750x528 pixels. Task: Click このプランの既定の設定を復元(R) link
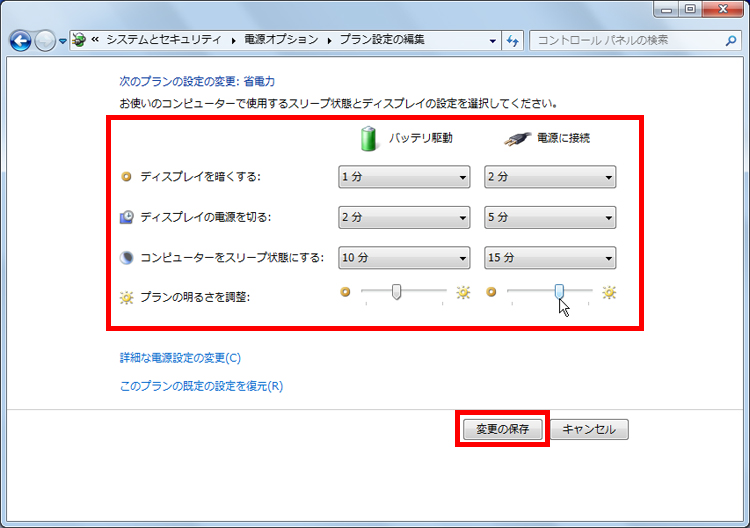pos(201,386)
